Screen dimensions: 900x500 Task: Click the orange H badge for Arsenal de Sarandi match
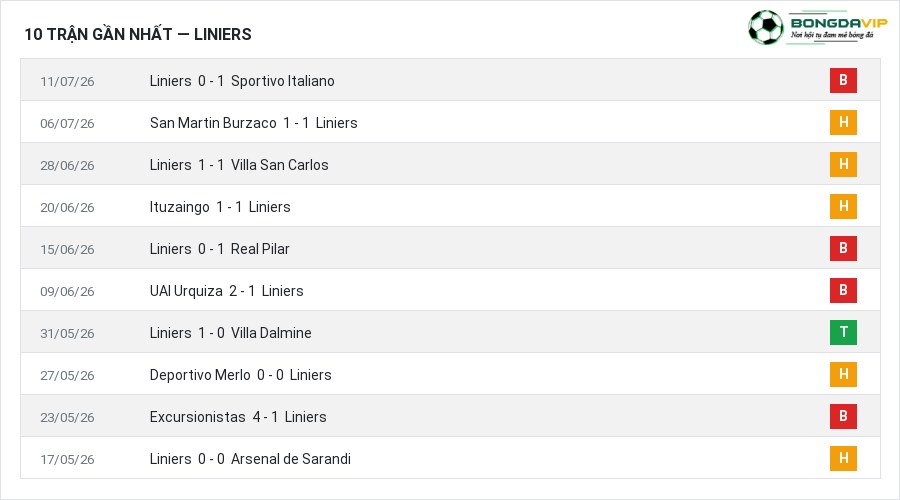(843, 458)
